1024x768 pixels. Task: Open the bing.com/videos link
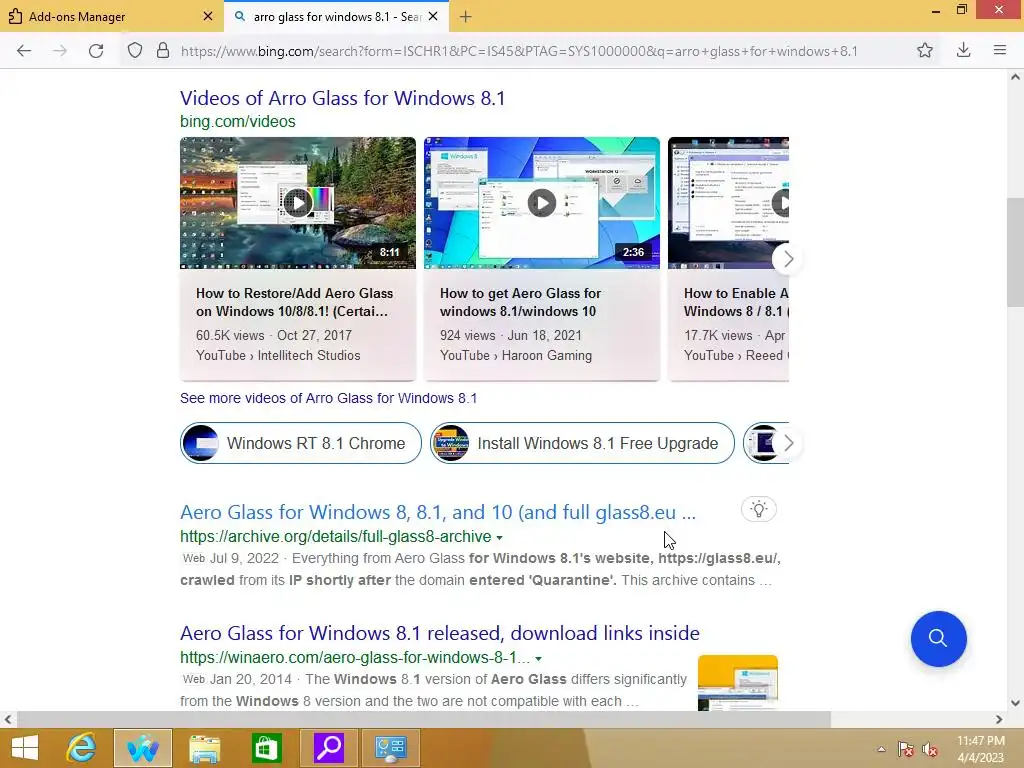click(238, 121)
